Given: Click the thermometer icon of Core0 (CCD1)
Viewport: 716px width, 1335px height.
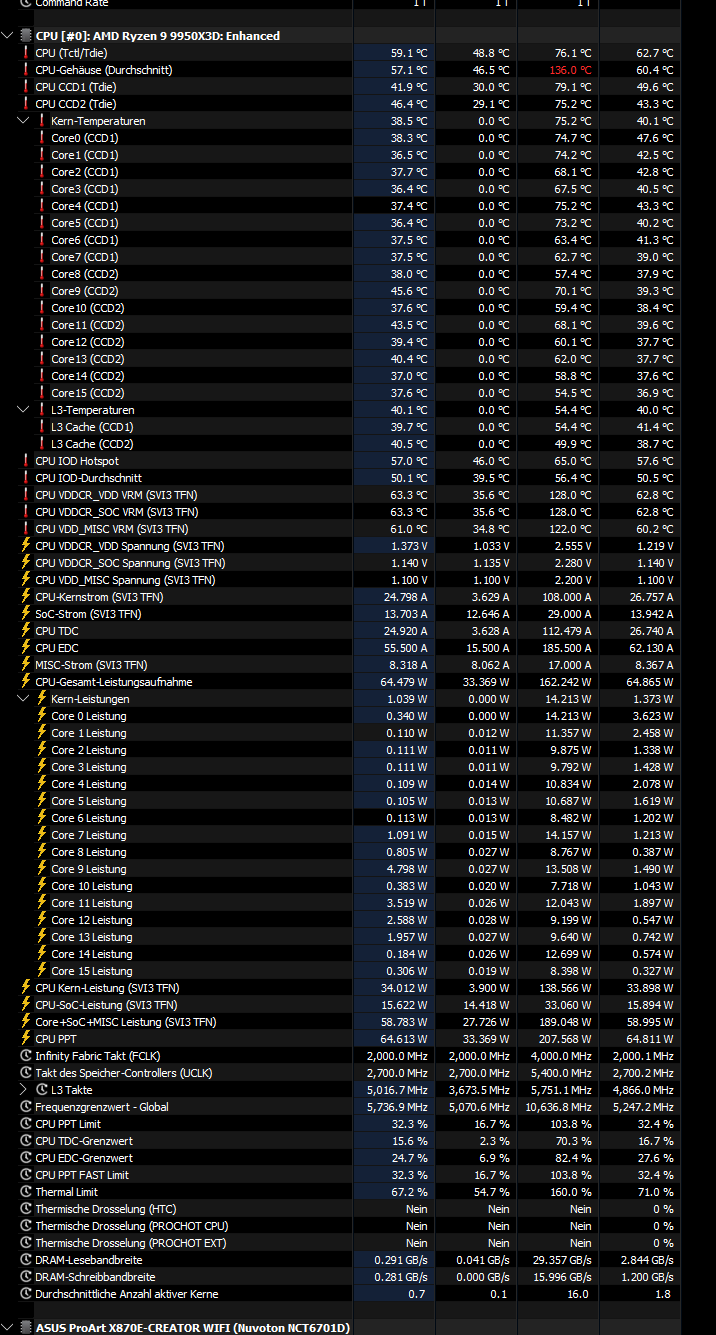Looking at the screenshot, I should click(41, 138).
